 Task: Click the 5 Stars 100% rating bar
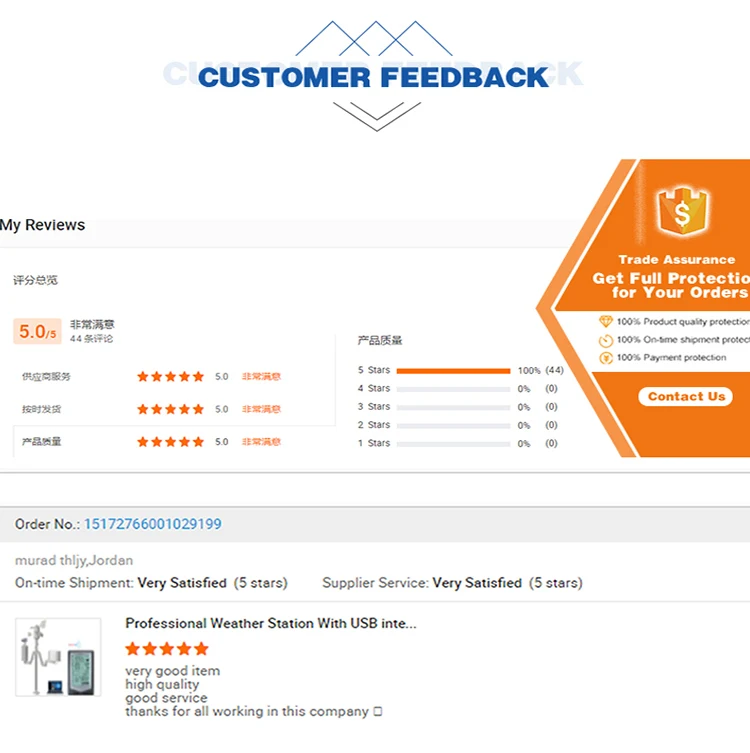pos(453,371)
